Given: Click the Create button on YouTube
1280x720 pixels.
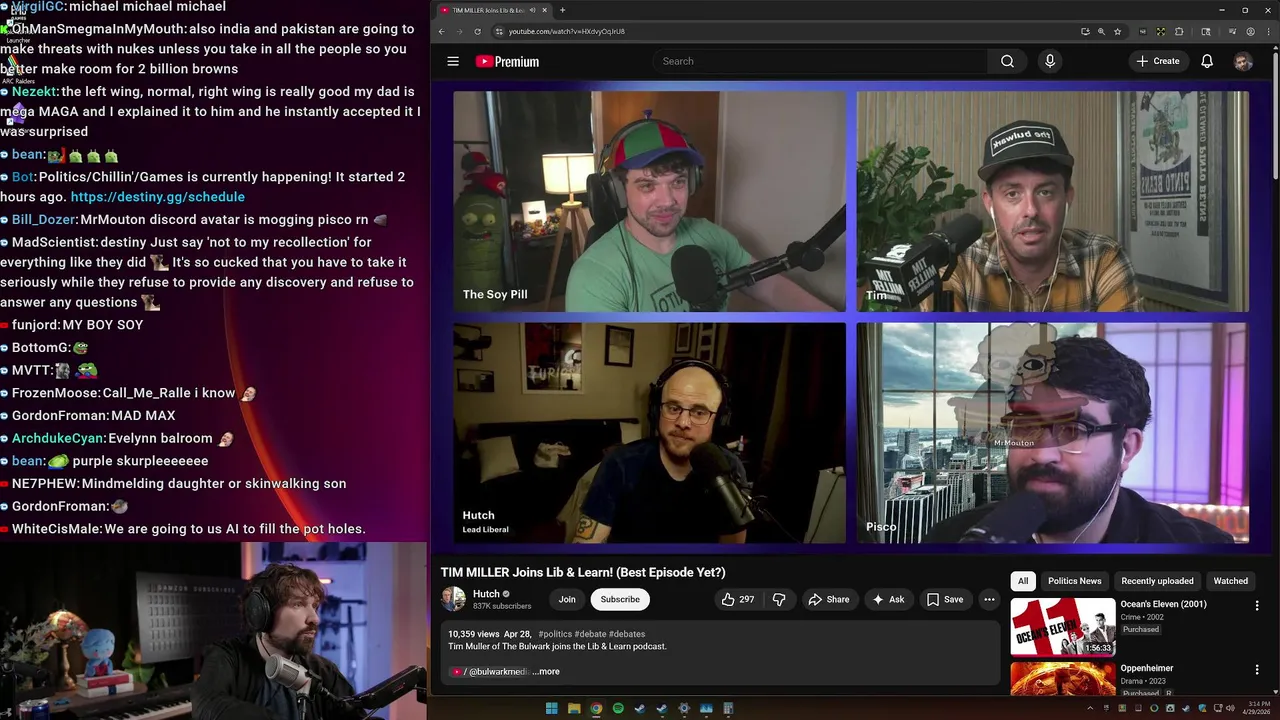Looking at the screenshot, I should [1158, 61].
